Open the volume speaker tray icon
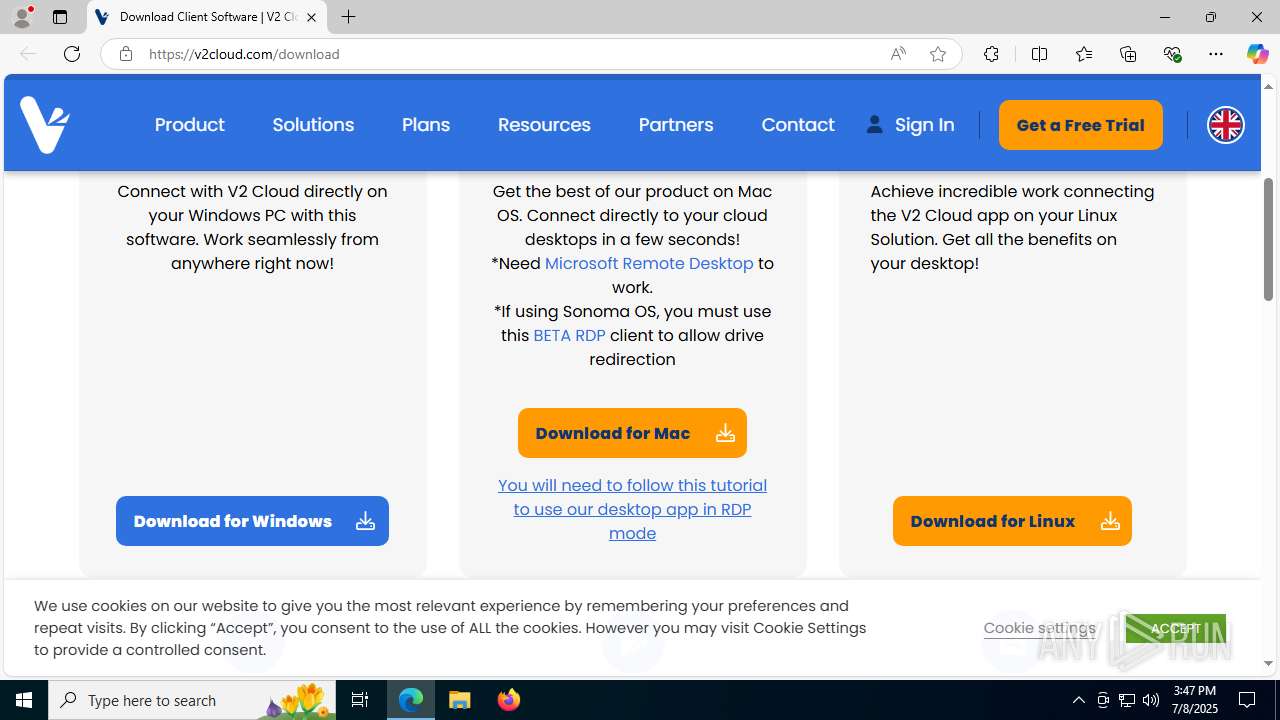 point(1151,700)
